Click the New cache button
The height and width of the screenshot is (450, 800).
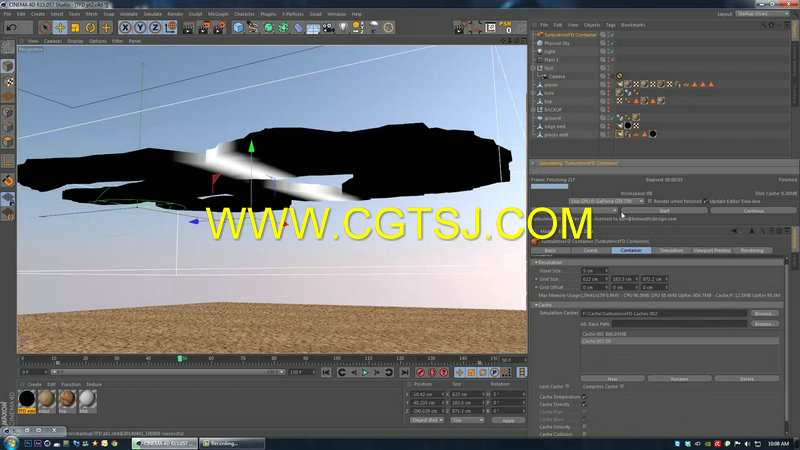612,379
